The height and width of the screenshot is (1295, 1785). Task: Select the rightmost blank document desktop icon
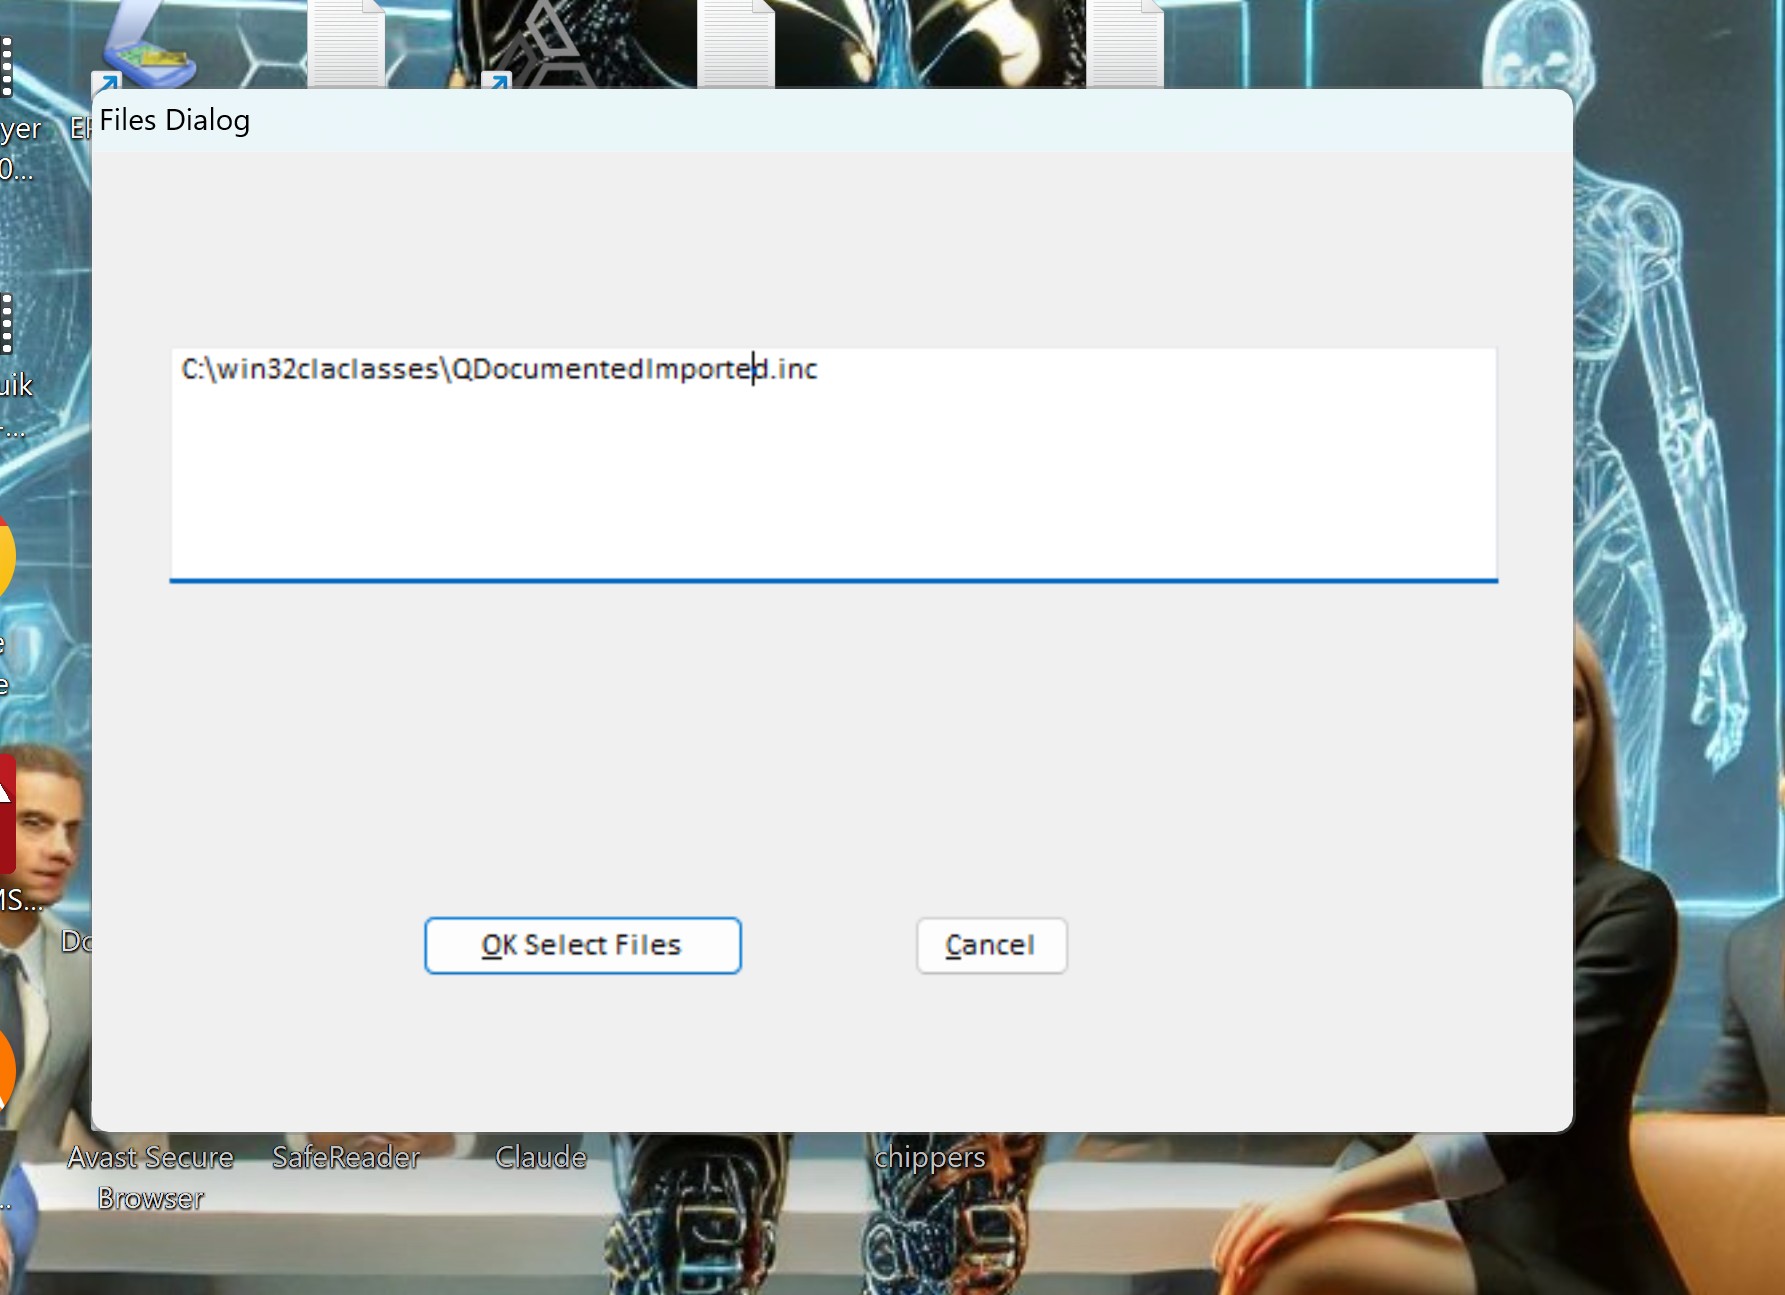1125,43
